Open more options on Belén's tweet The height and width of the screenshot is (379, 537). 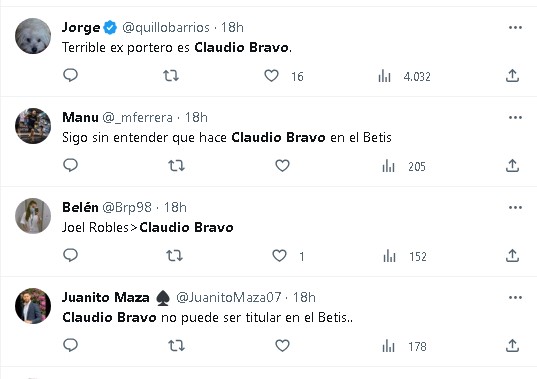(x=515, y=207)
